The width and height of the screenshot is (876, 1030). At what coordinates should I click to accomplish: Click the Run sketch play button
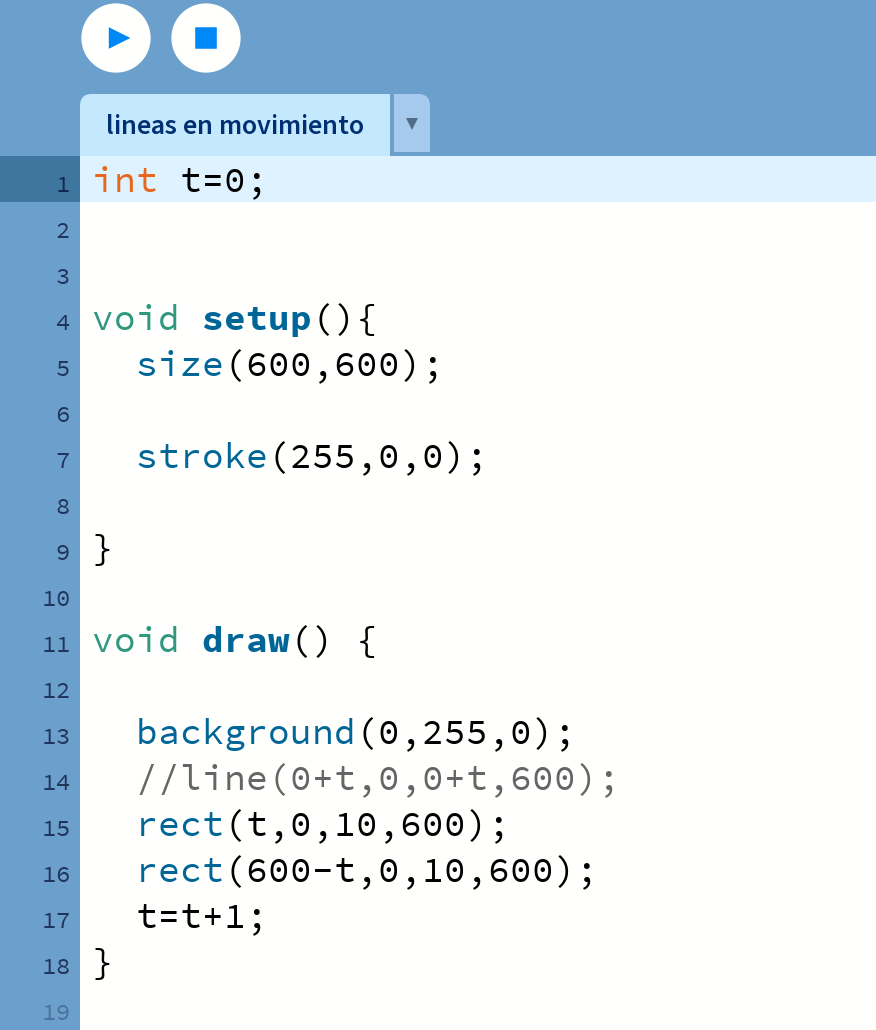coord(116,38)
